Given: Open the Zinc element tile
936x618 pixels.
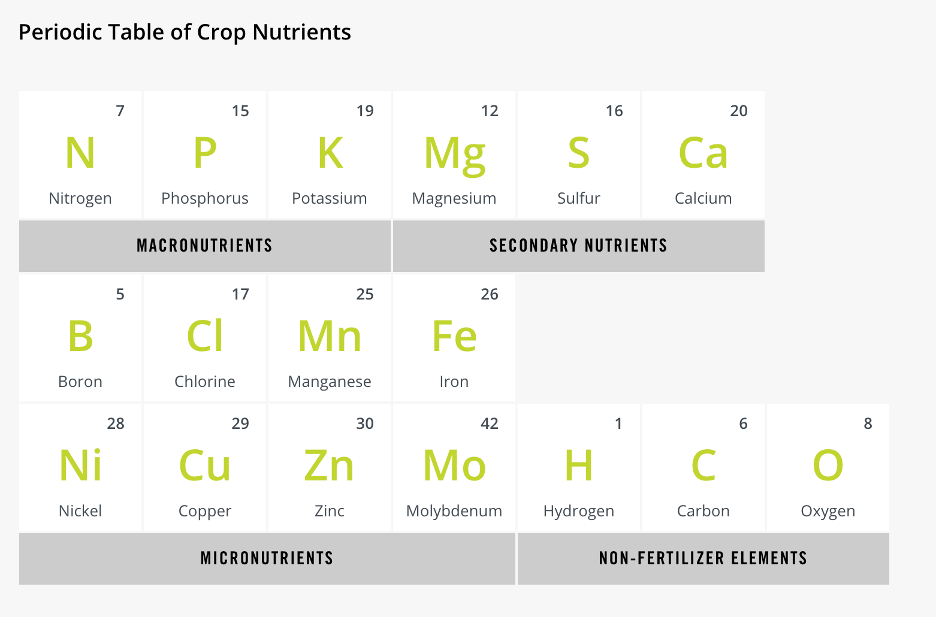Looking at the screenshot, I should pos(329,467).
